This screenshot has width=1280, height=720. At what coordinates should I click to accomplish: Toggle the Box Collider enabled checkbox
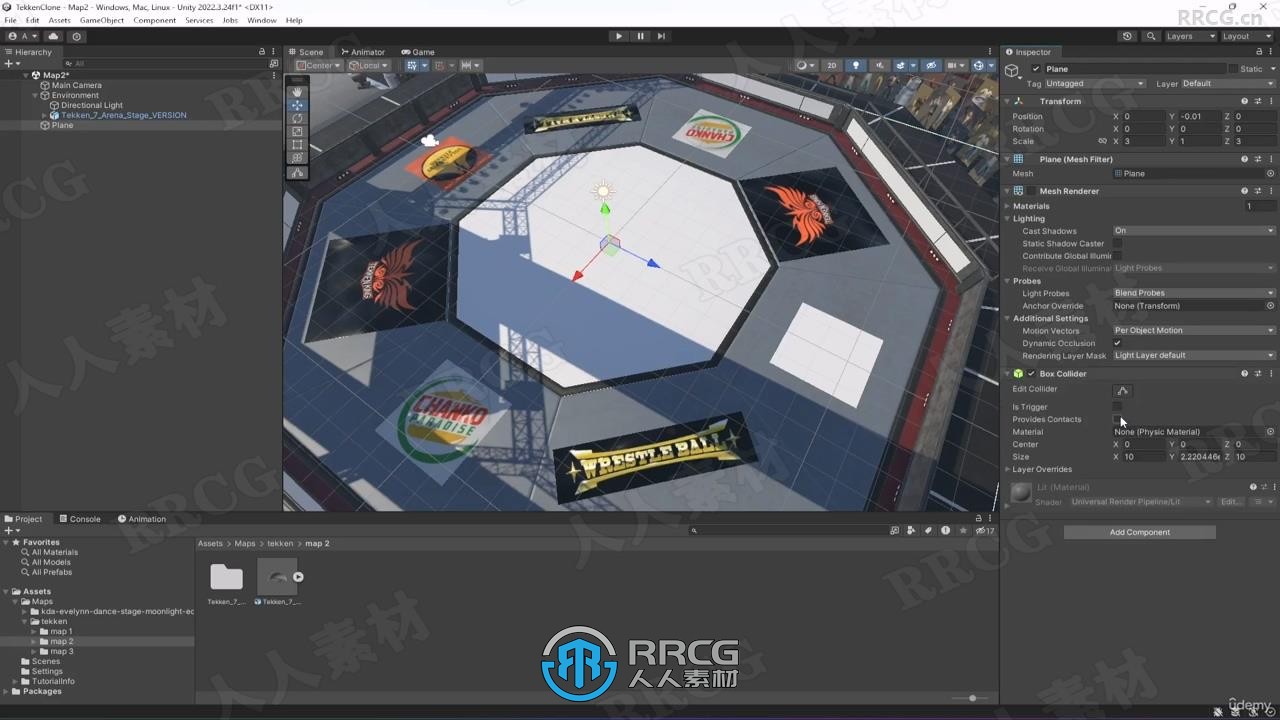[1031, 374]
